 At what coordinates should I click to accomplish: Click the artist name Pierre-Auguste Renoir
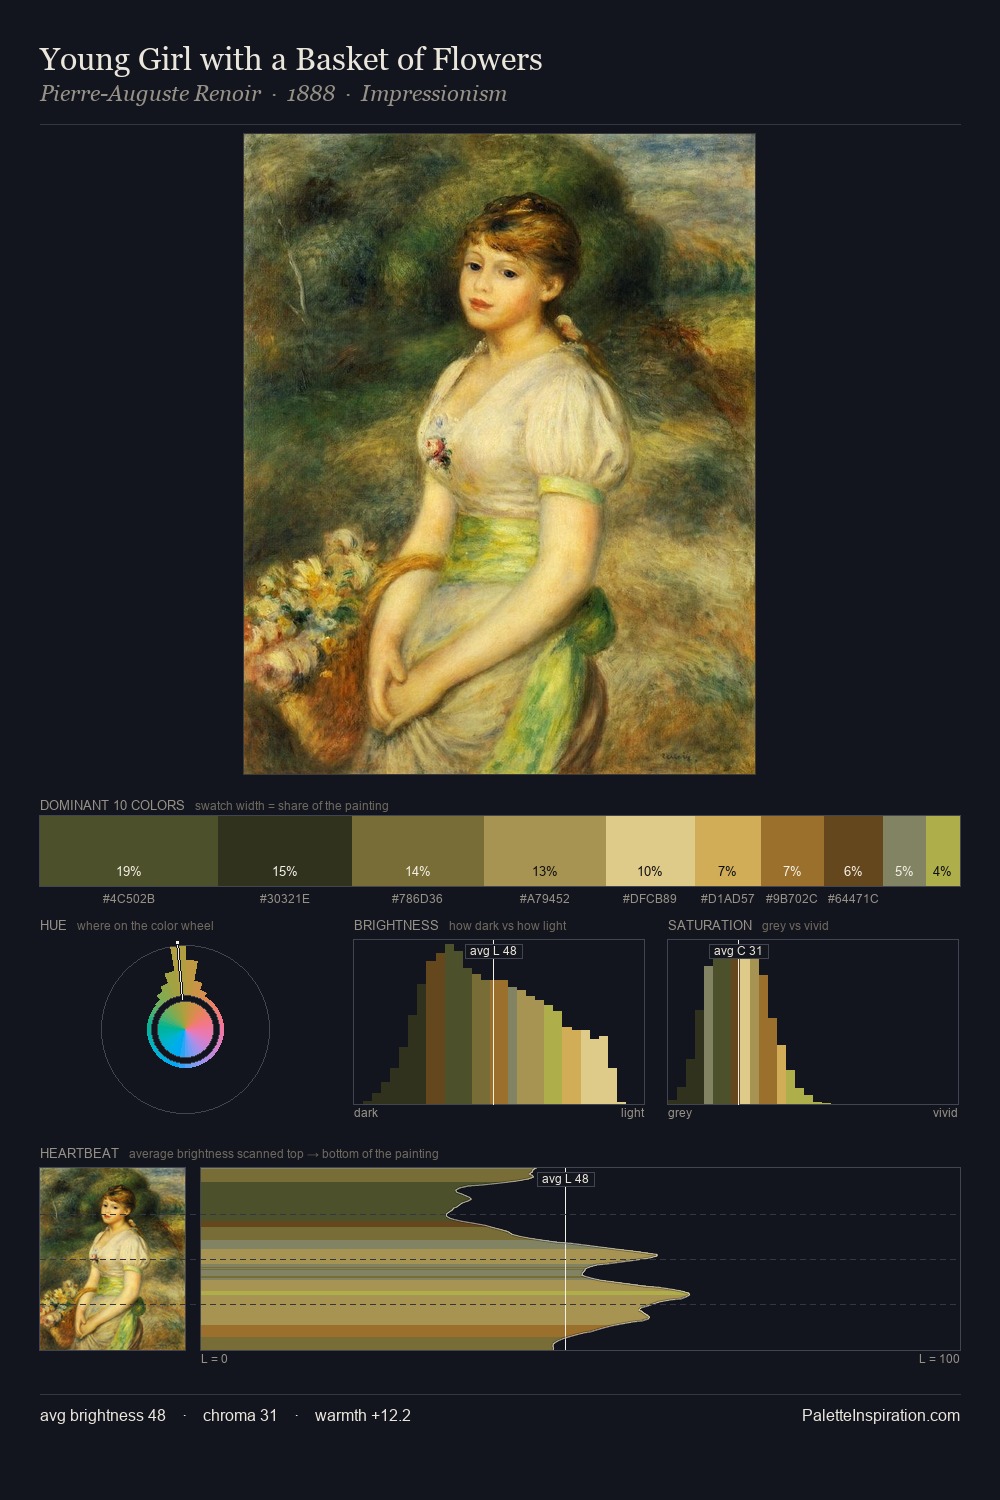(x=150, y=94)
